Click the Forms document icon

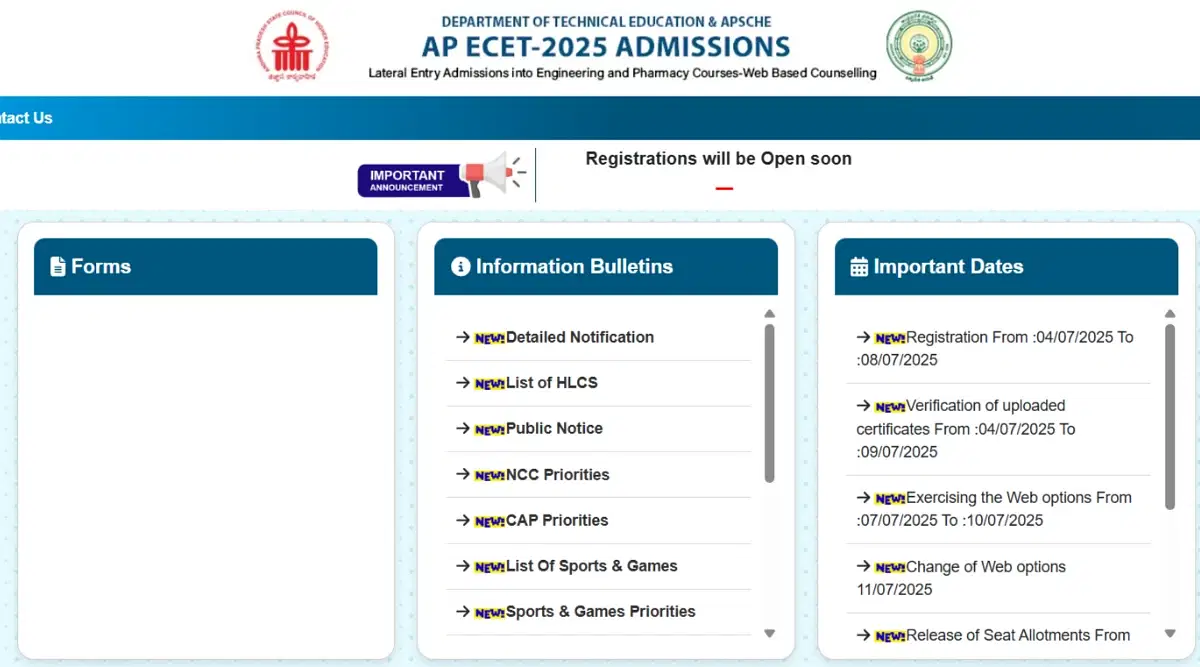pyautogui.click(x=58, y=267)
